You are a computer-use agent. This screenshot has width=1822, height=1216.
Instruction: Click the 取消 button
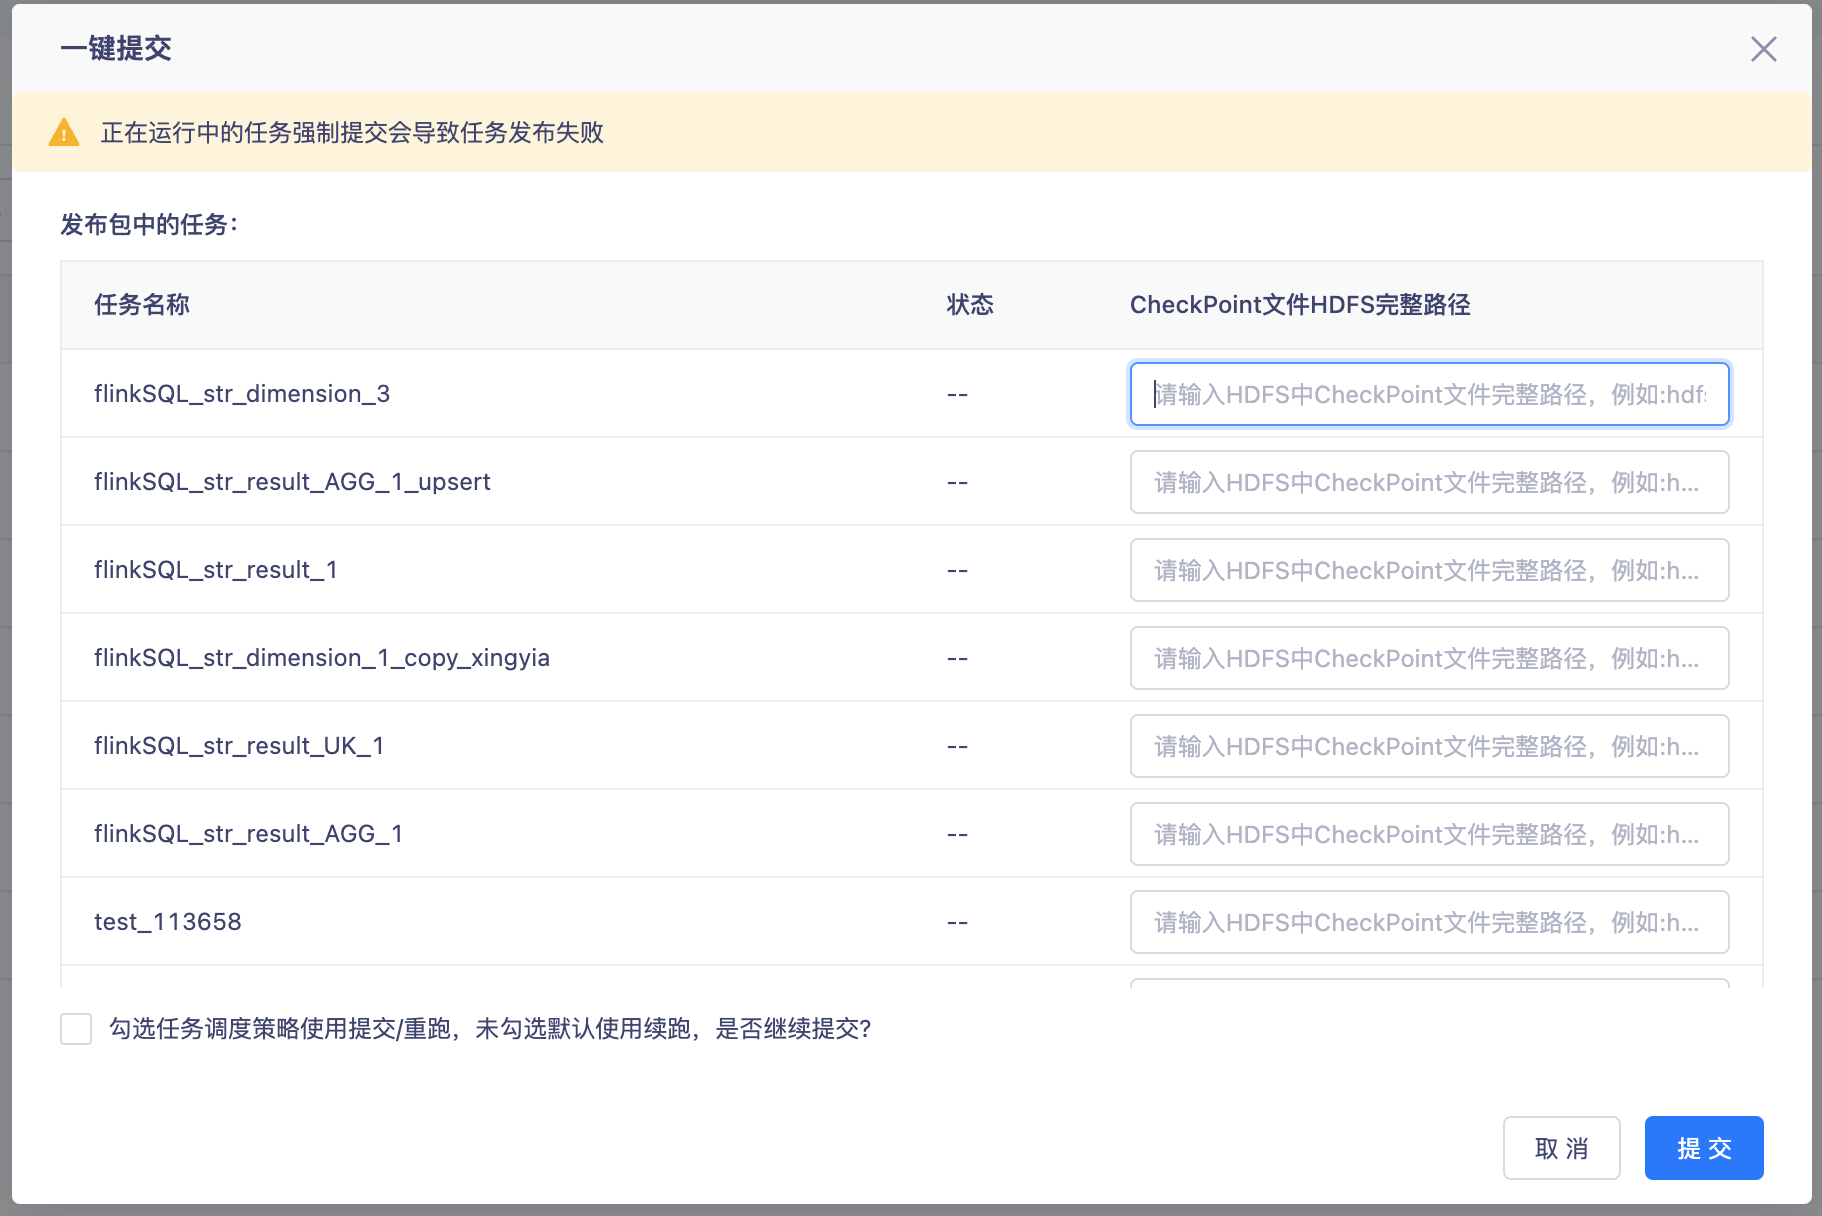[x=1561, y=1148]
